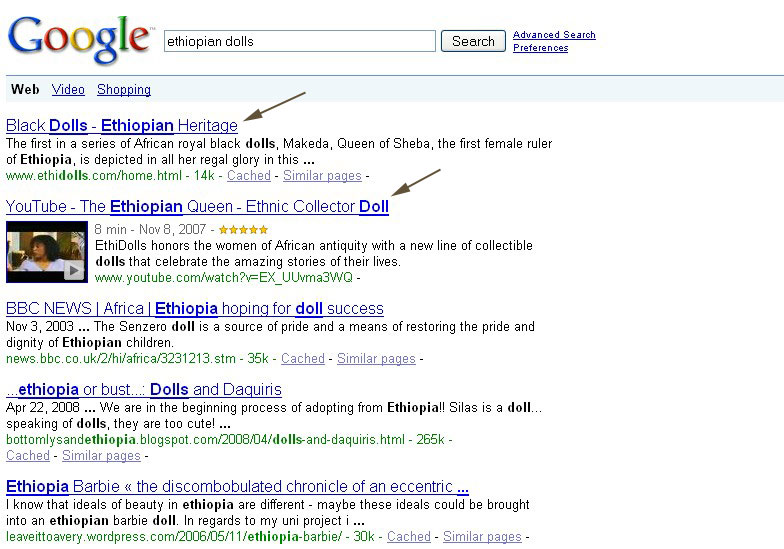784x549 pixels.
Task: Click news.bbc.co.uk URL text
Action: coord(120,358)
